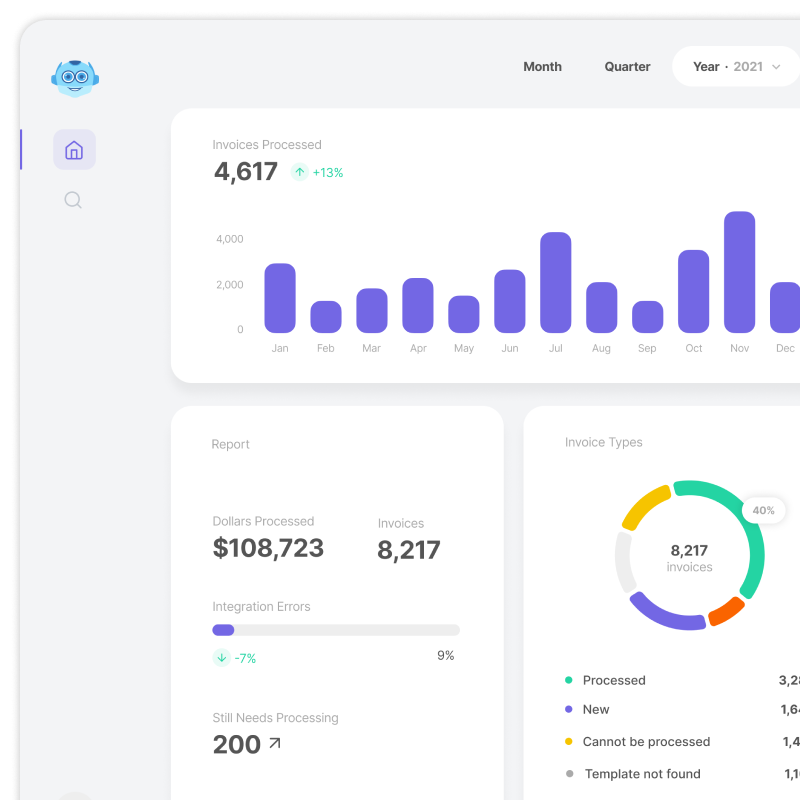
Task: Click the green Processed legend dot
Action: [x=569, y=680]
